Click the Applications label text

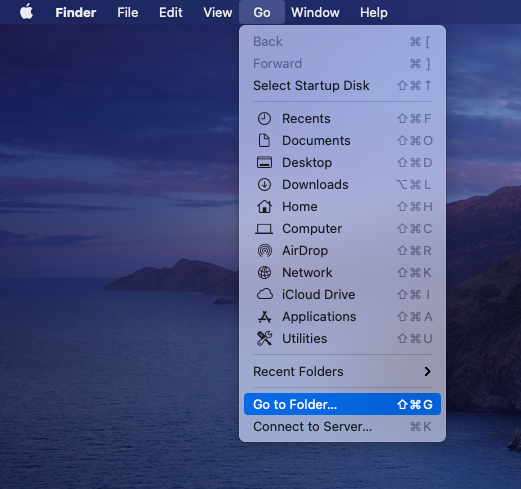[319, 317]
